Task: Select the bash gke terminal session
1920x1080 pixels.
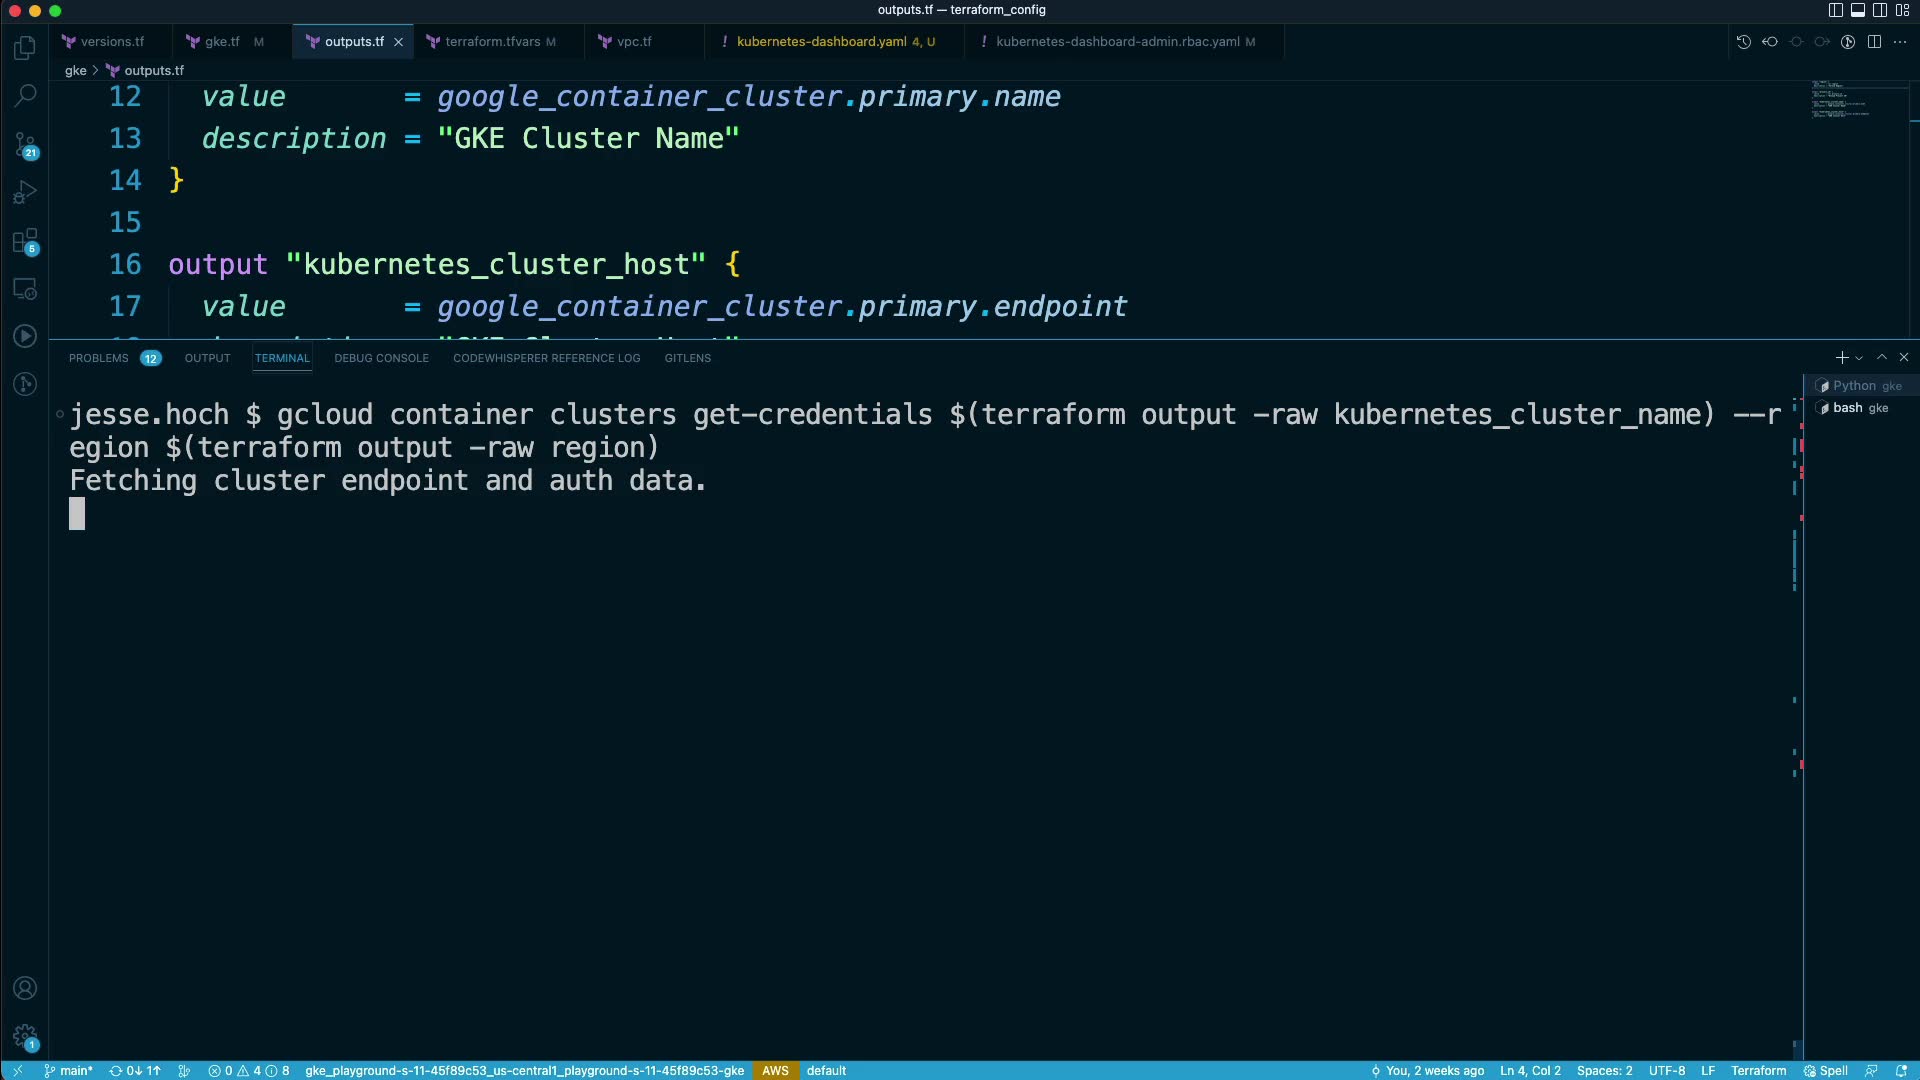Action: click(x=1858, y=408)
